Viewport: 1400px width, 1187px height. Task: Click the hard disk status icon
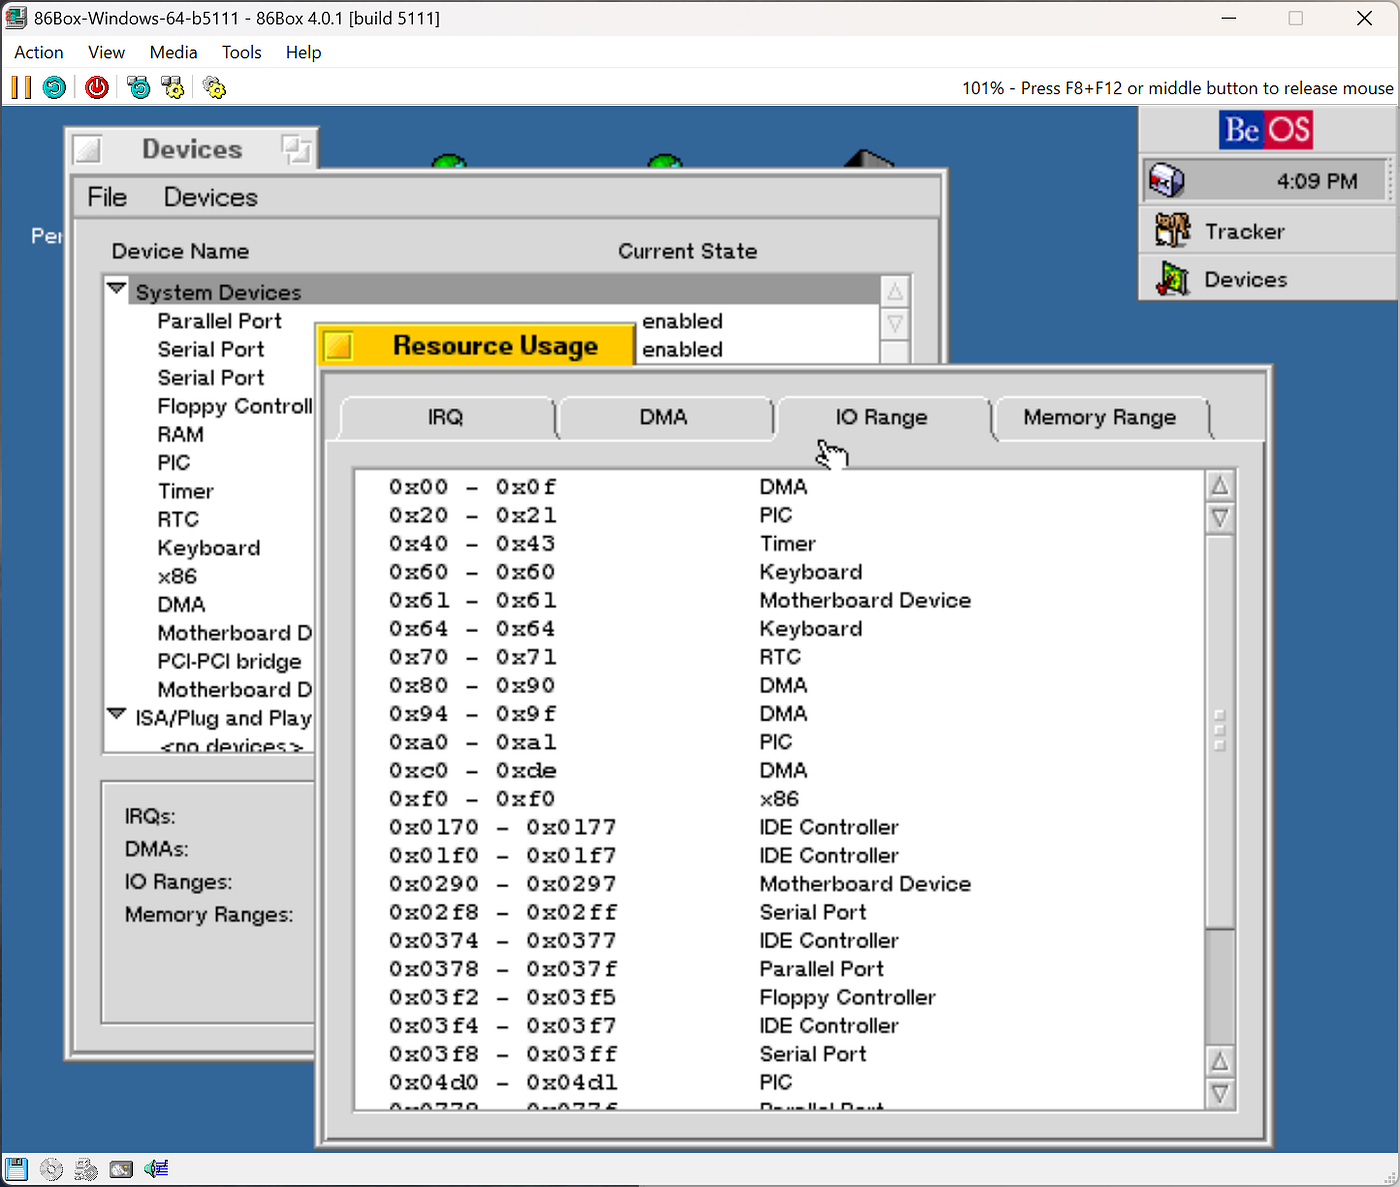[121, 1168]
